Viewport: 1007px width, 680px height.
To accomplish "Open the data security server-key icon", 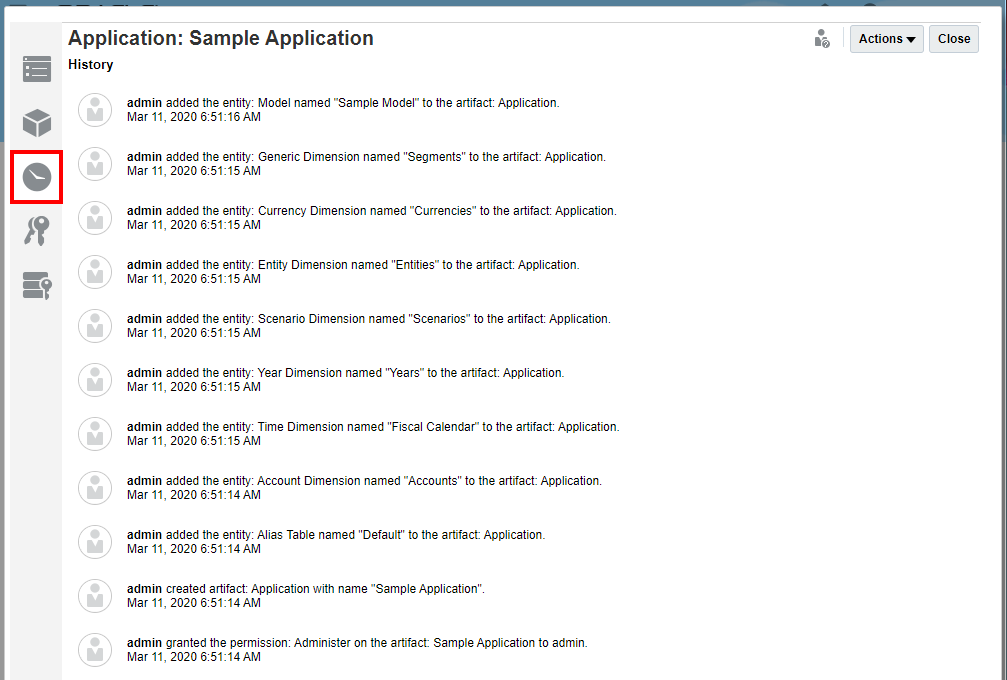I will (37, 285).
